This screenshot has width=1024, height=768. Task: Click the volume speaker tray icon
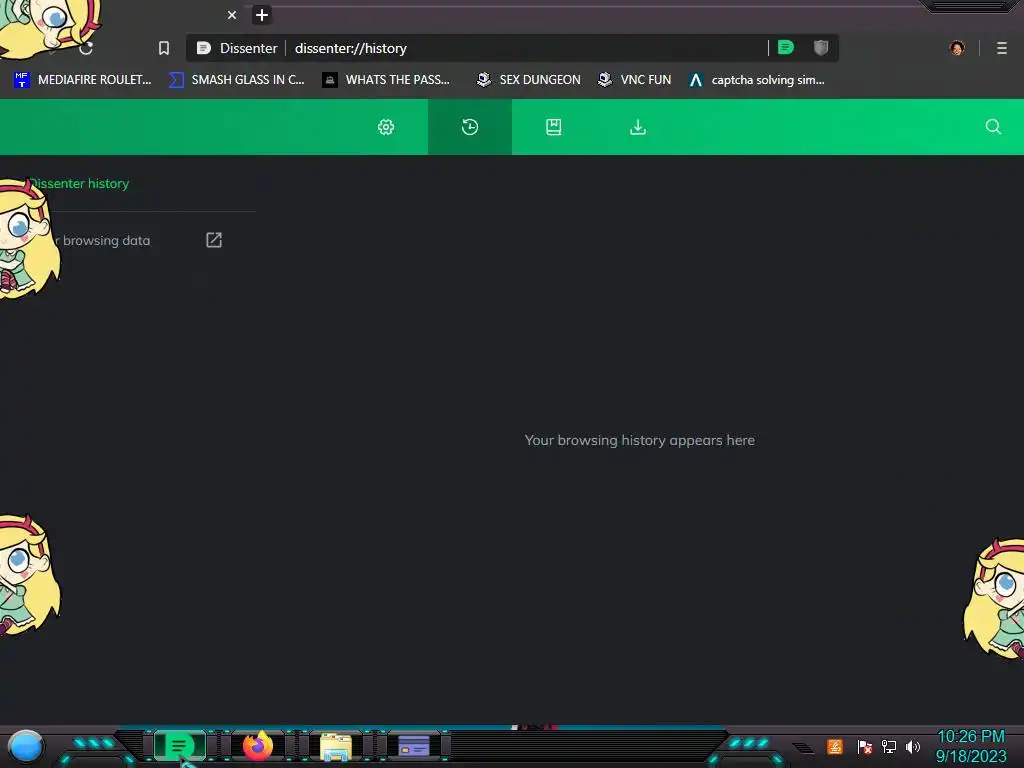[x=913, y=746]
